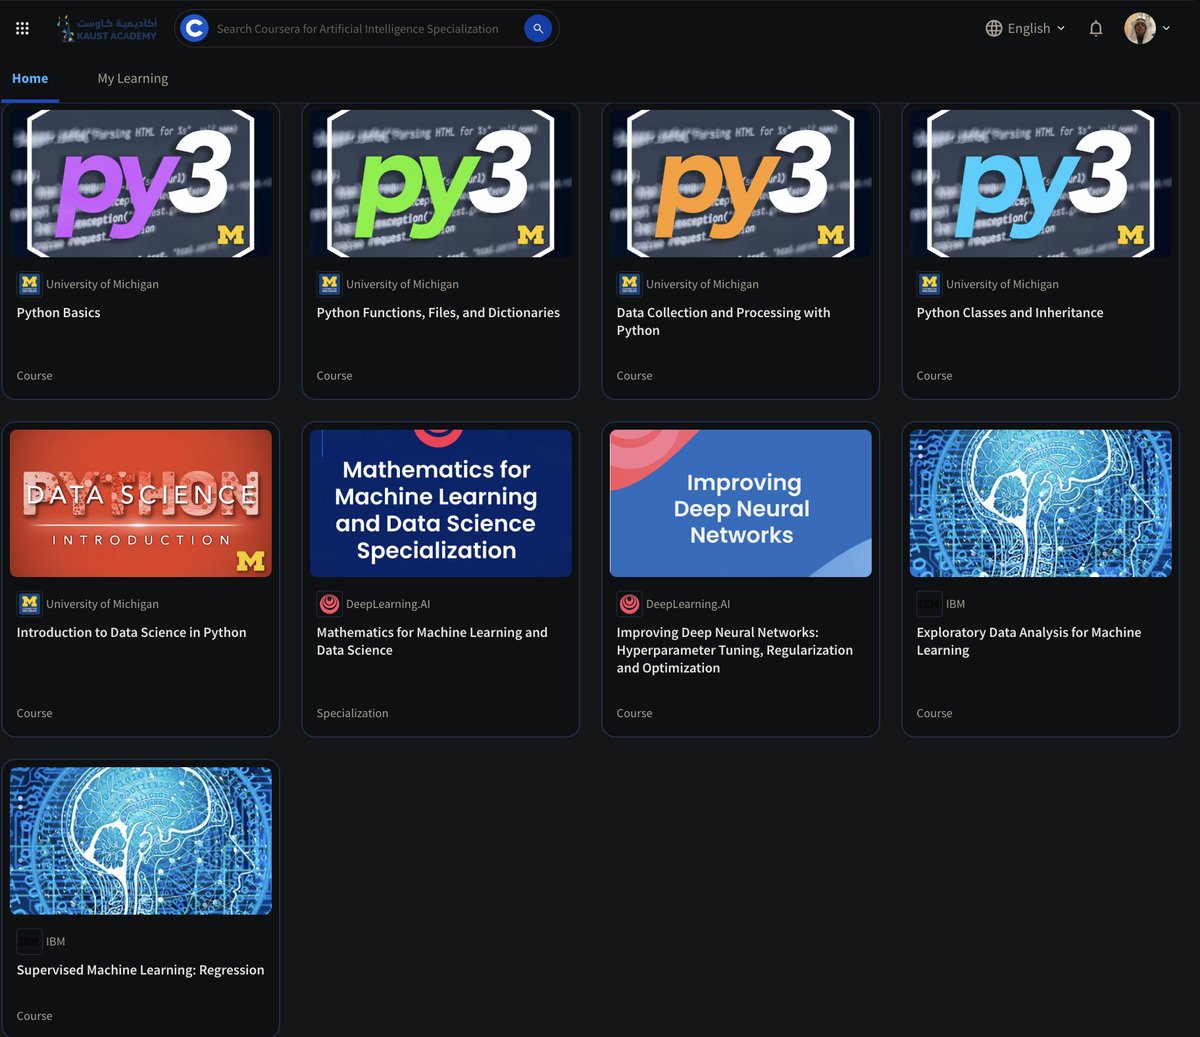Click the Python Basics title link
The image size is (1200, 1037).
pyautogui.click(x=59, y=313)
